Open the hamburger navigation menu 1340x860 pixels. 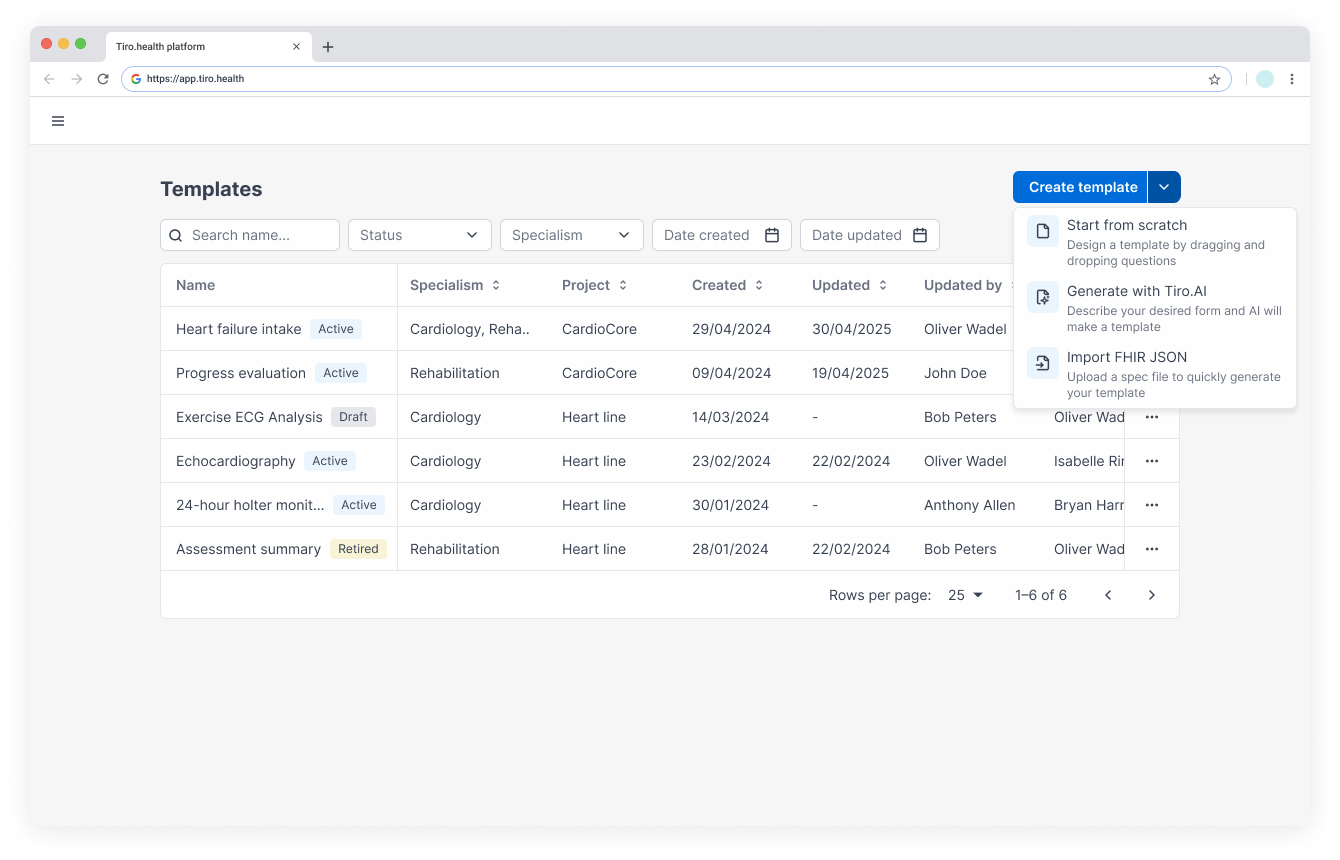point(58,121)
